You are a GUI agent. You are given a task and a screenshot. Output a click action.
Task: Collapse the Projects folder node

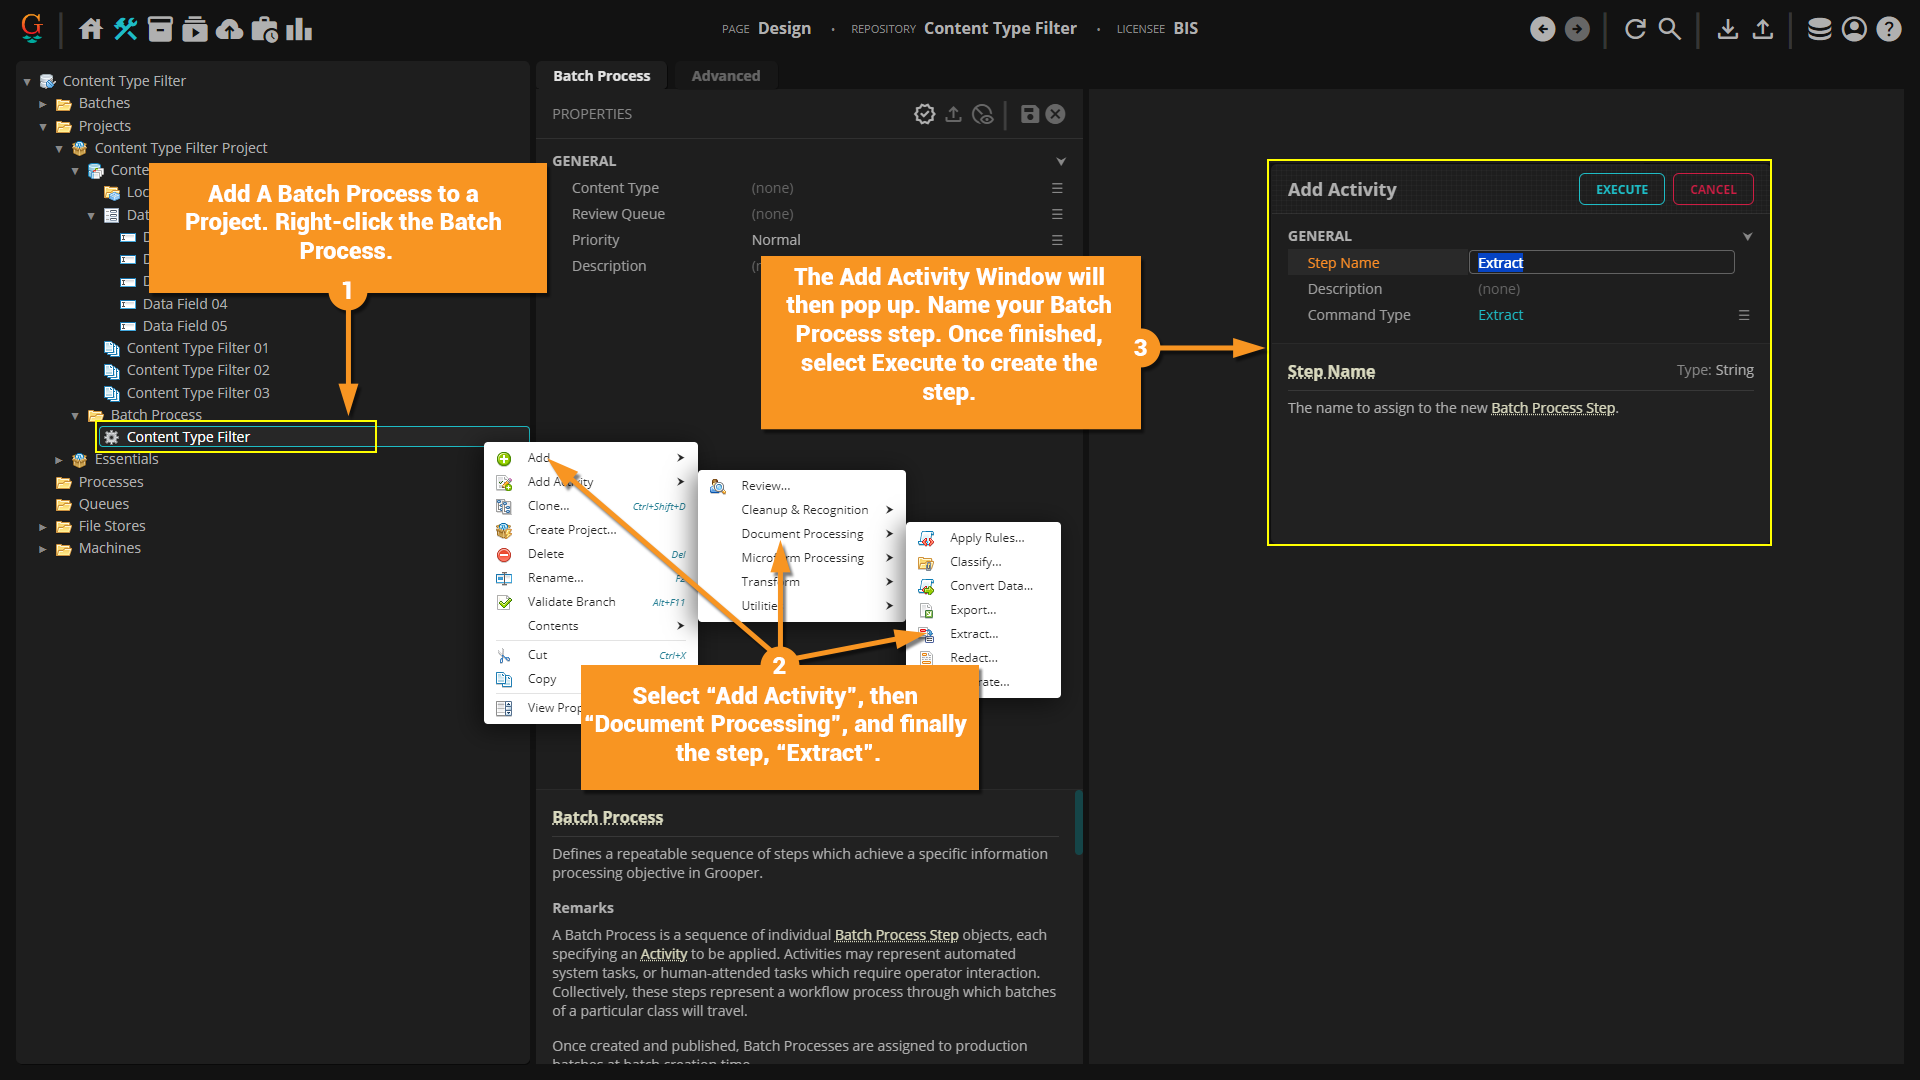click(43, 127)
